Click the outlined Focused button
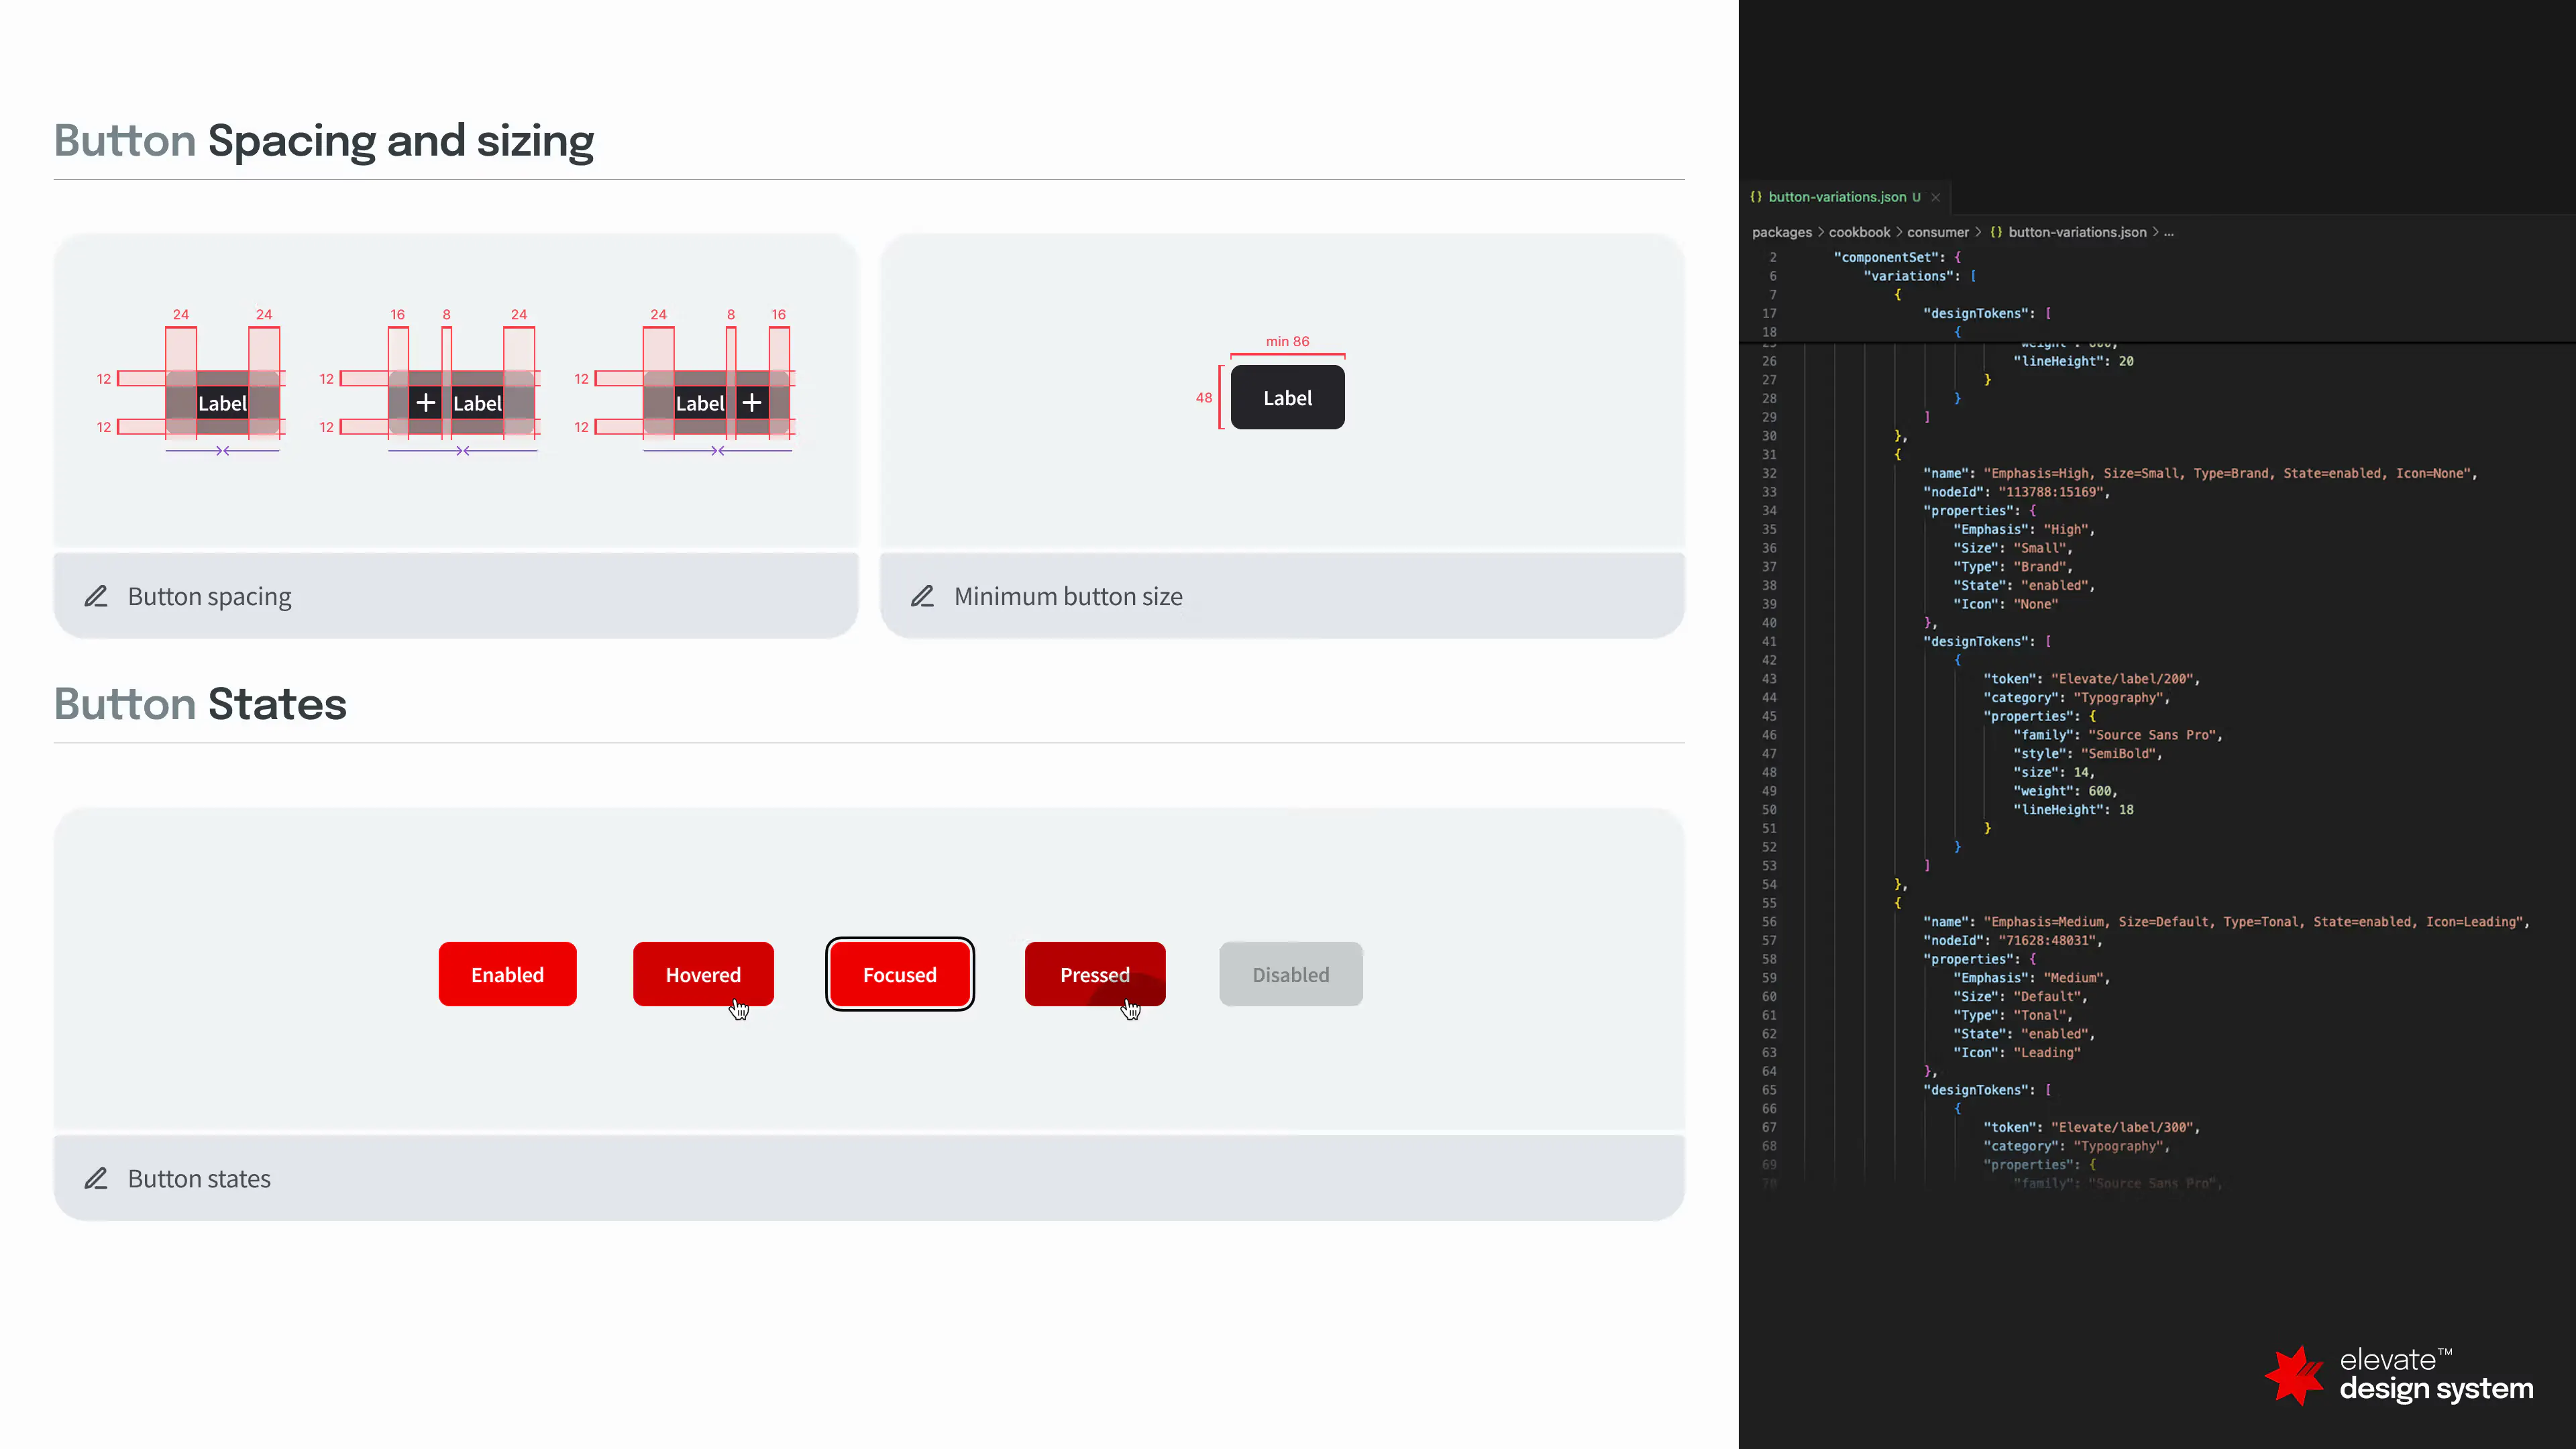The width and height of the screenshot is (2576, 1449). click(x=900, y=974)
